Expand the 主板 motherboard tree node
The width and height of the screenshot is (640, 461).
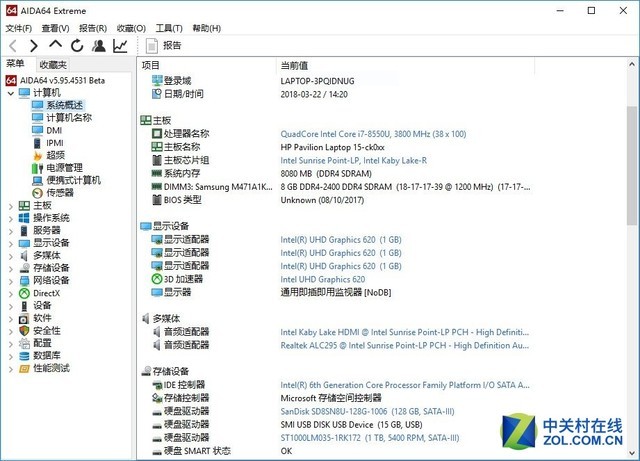[10, 206]
